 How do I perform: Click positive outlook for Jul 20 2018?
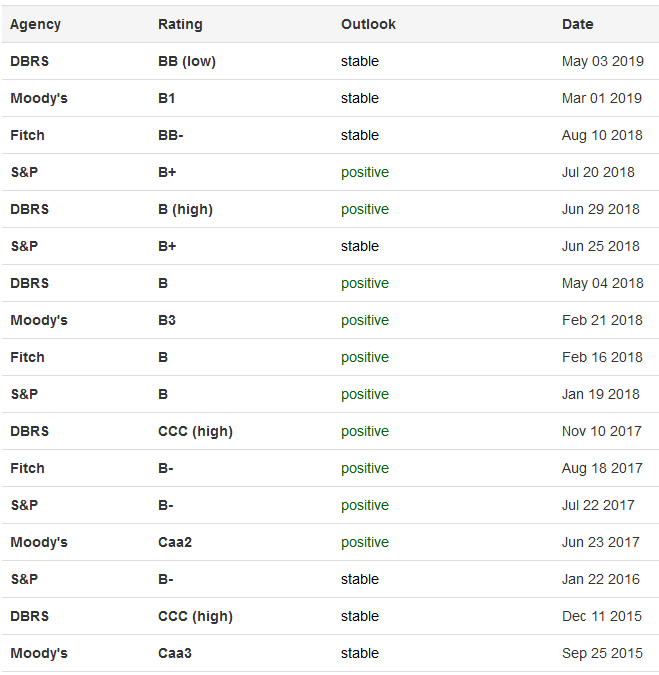pos(365,173)
